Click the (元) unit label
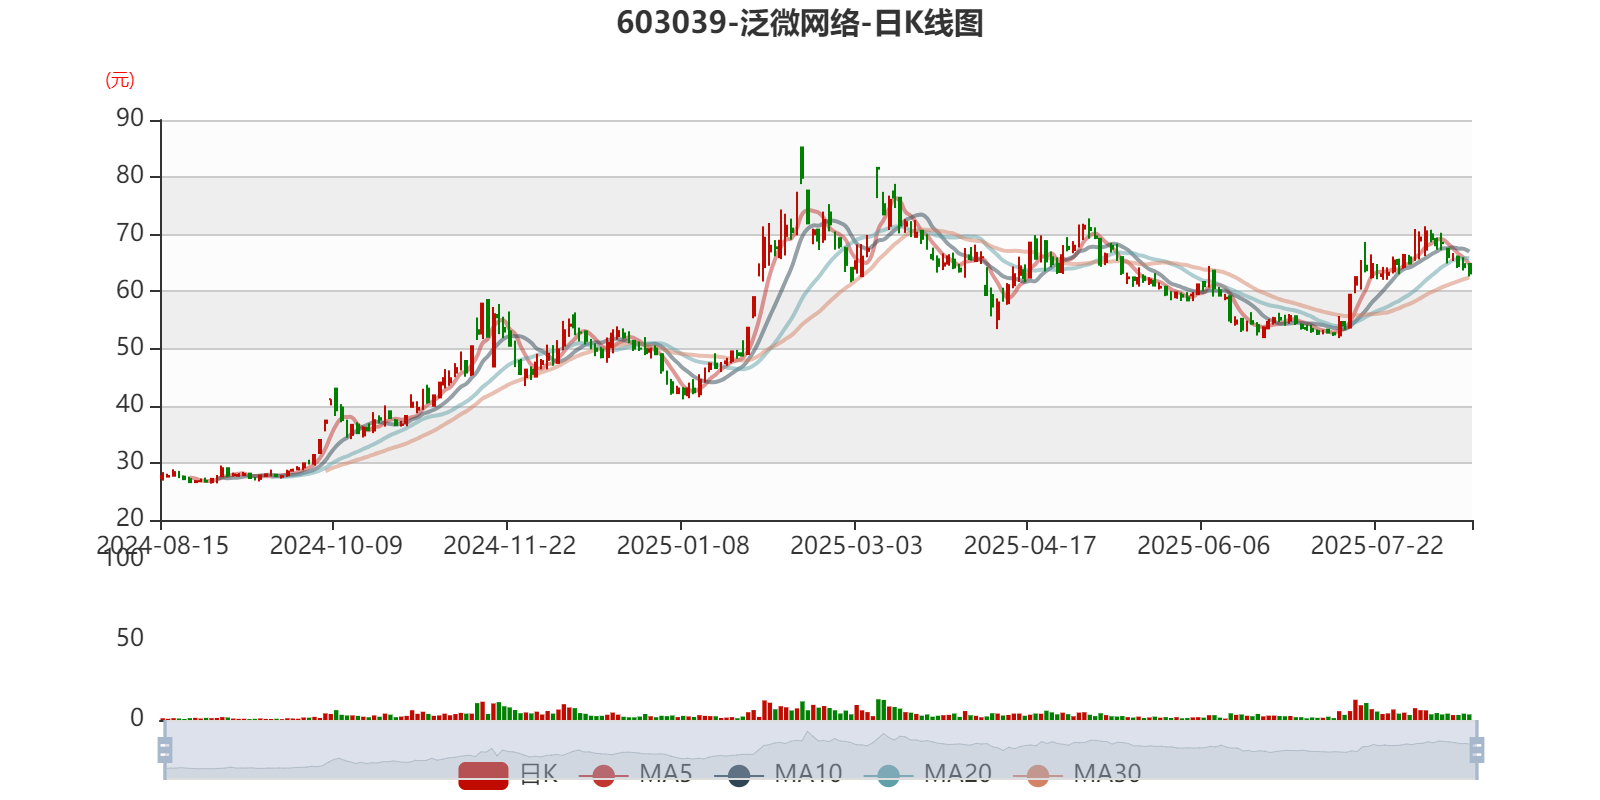This screenshot has width=1600, height=800. tap(120, 80)
